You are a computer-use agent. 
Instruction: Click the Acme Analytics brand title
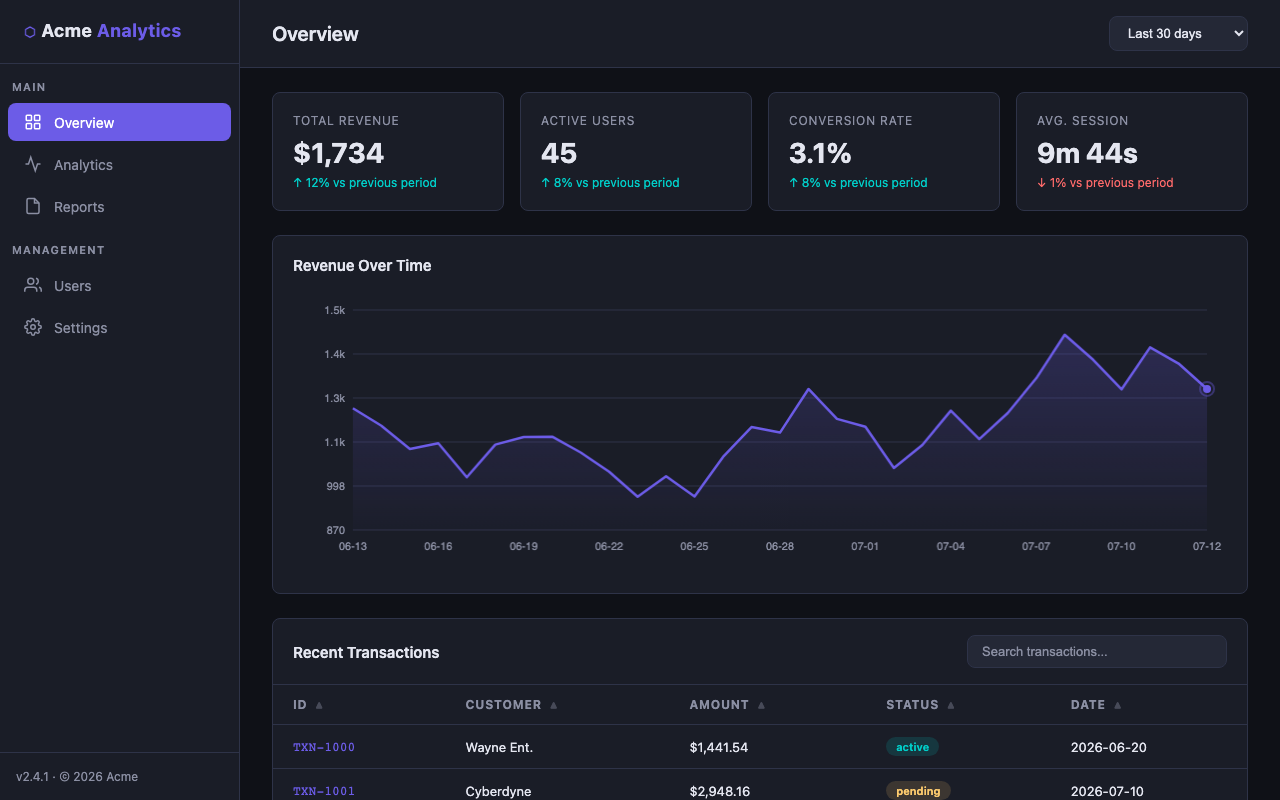111,31
